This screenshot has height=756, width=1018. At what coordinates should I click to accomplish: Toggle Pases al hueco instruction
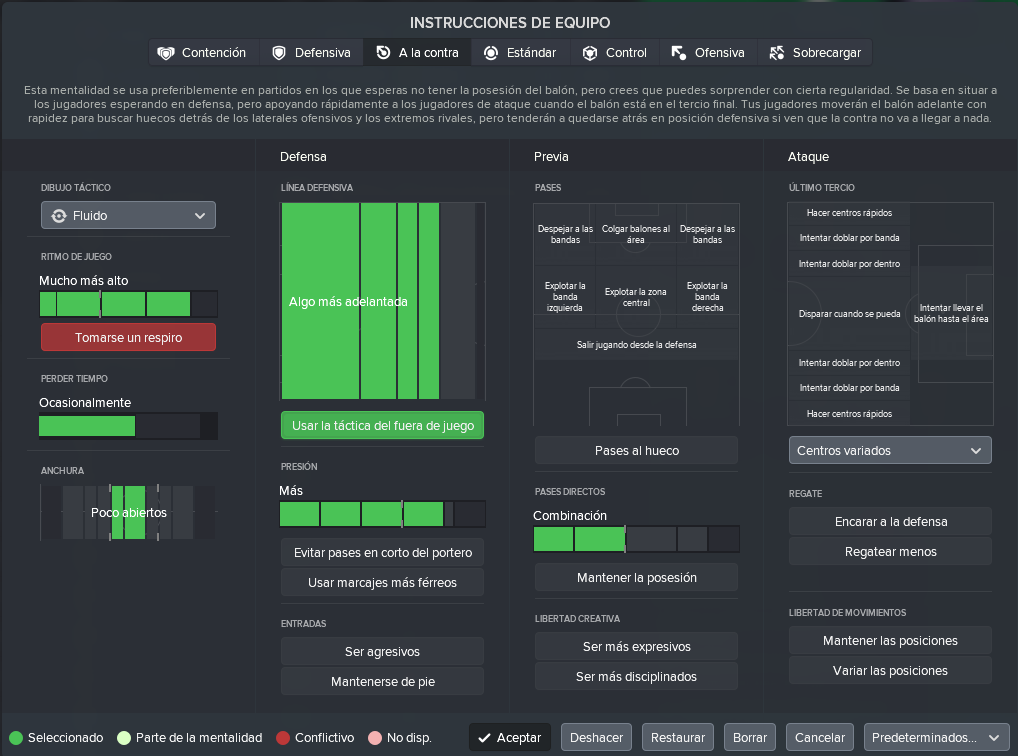(x=636, y=450)
